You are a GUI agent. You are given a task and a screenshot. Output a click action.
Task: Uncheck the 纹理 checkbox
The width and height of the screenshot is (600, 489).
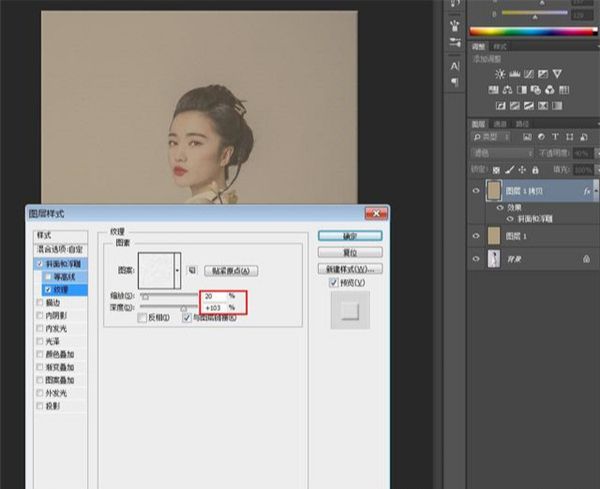point(48,290)
